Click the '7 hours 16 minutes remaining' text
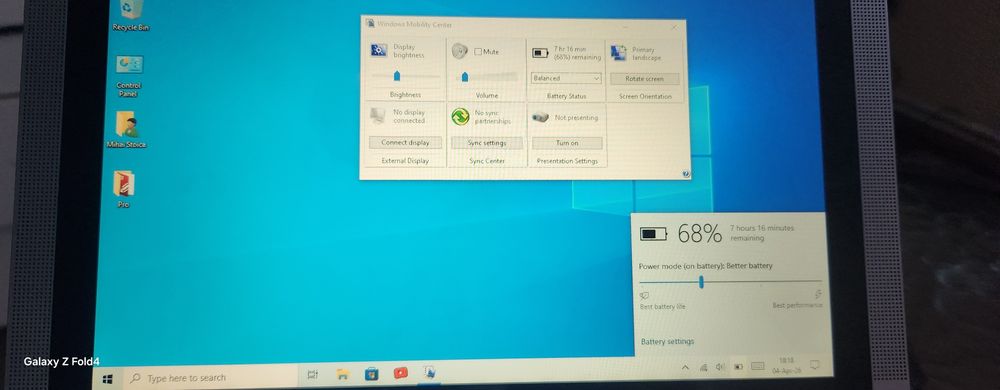 (762, 233)
